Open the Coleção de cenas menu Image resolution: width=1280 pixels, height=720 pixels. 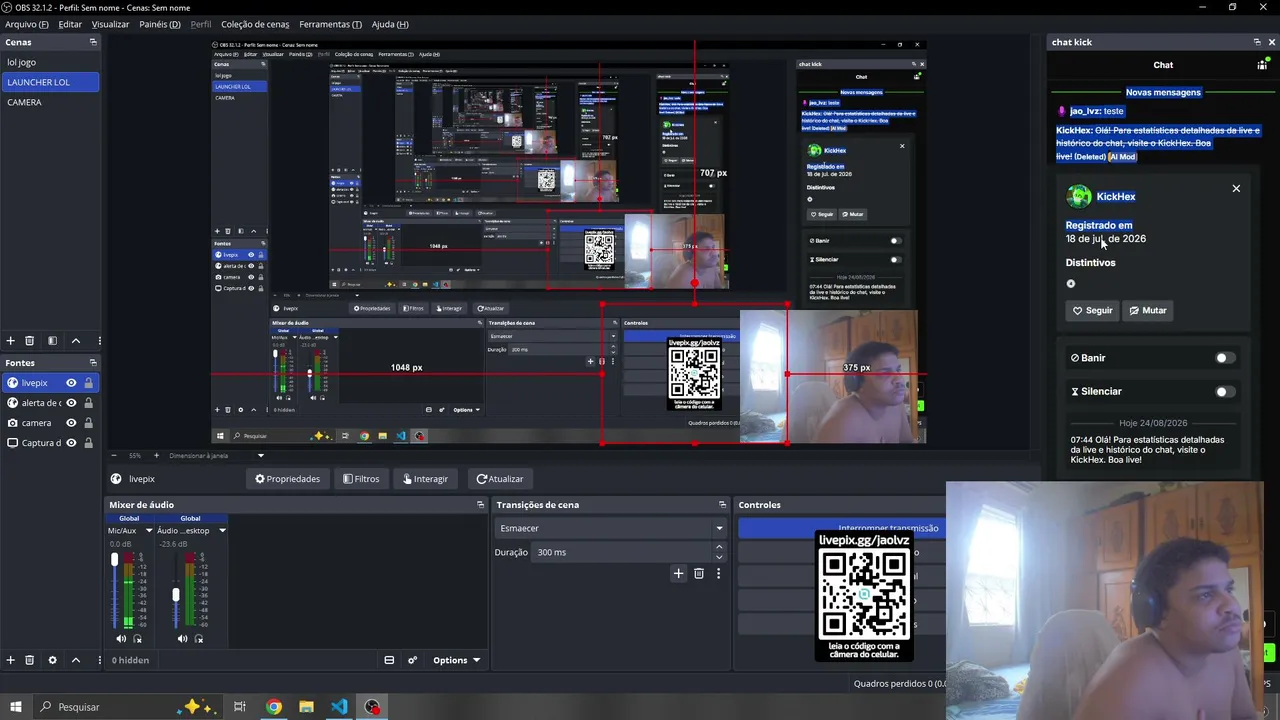coord(255,24)
